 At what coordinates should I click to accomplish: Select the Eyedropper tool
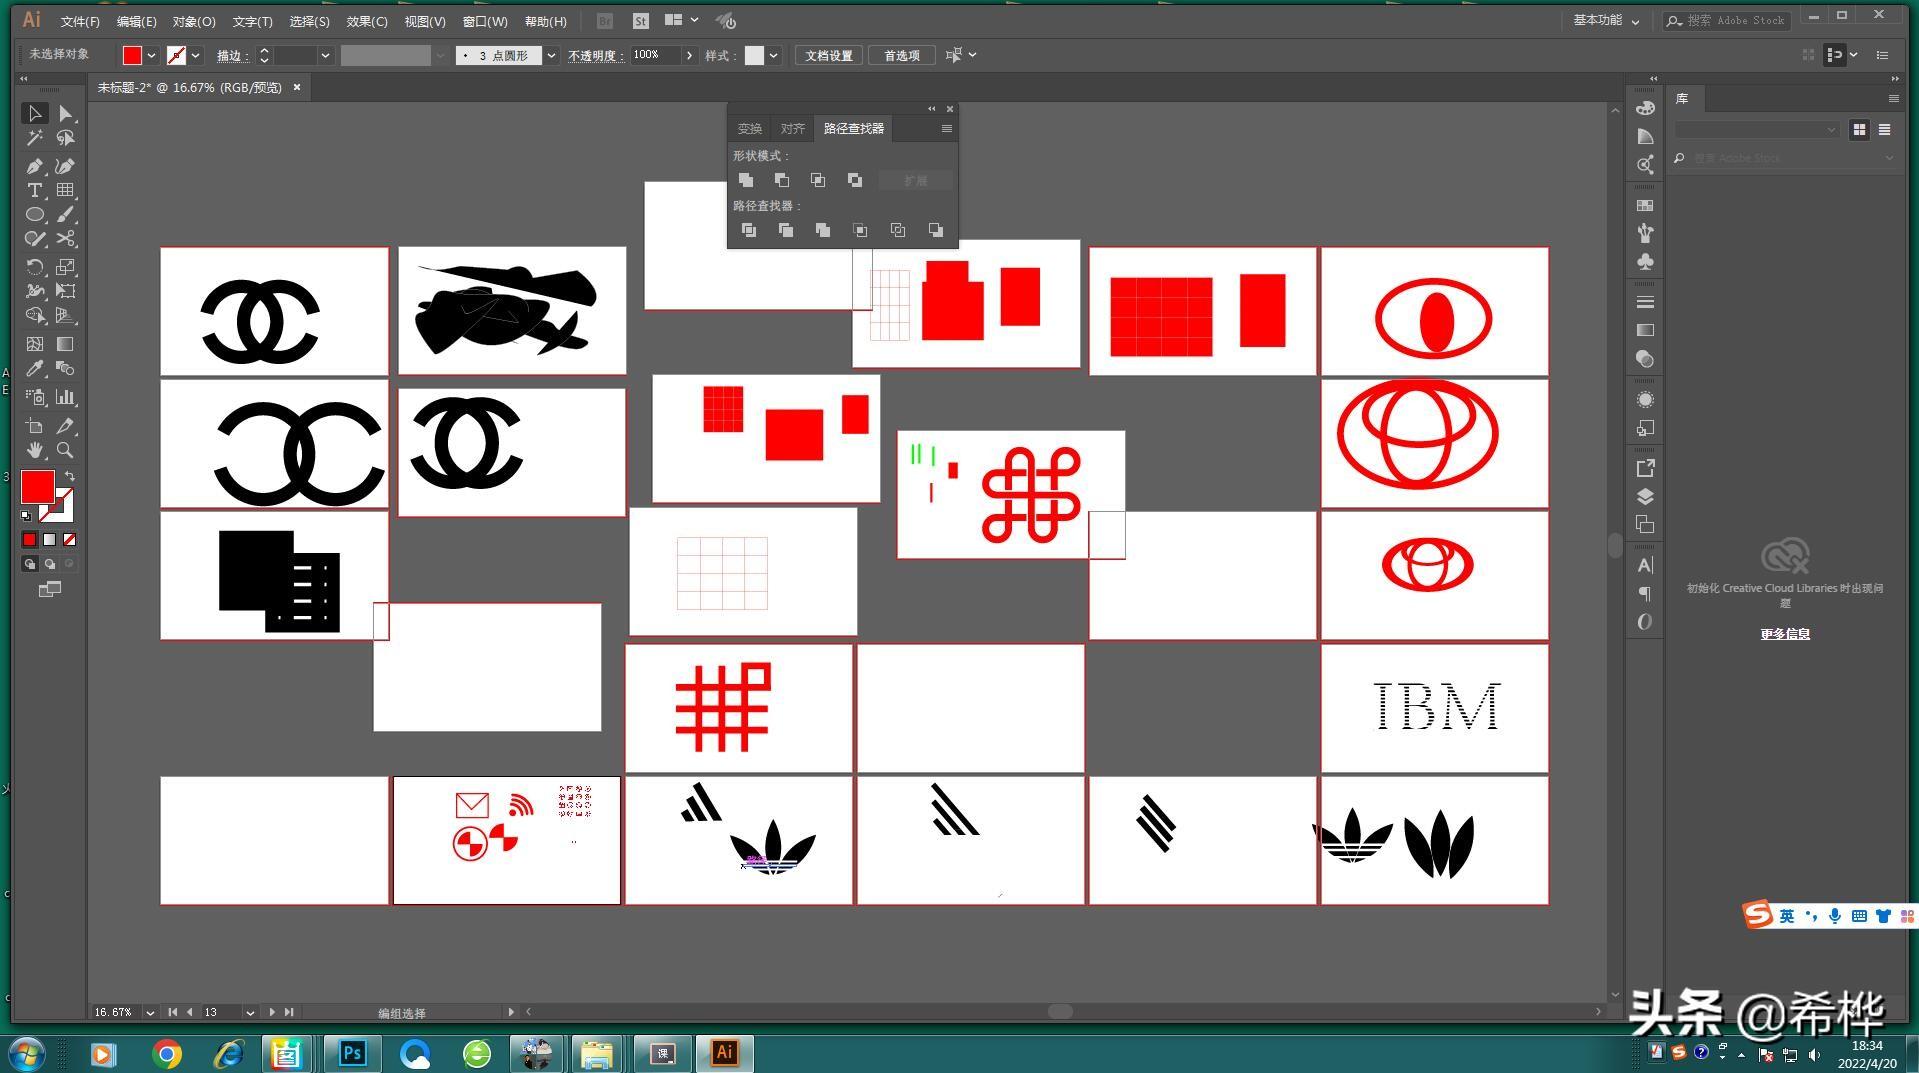(34, 368)
